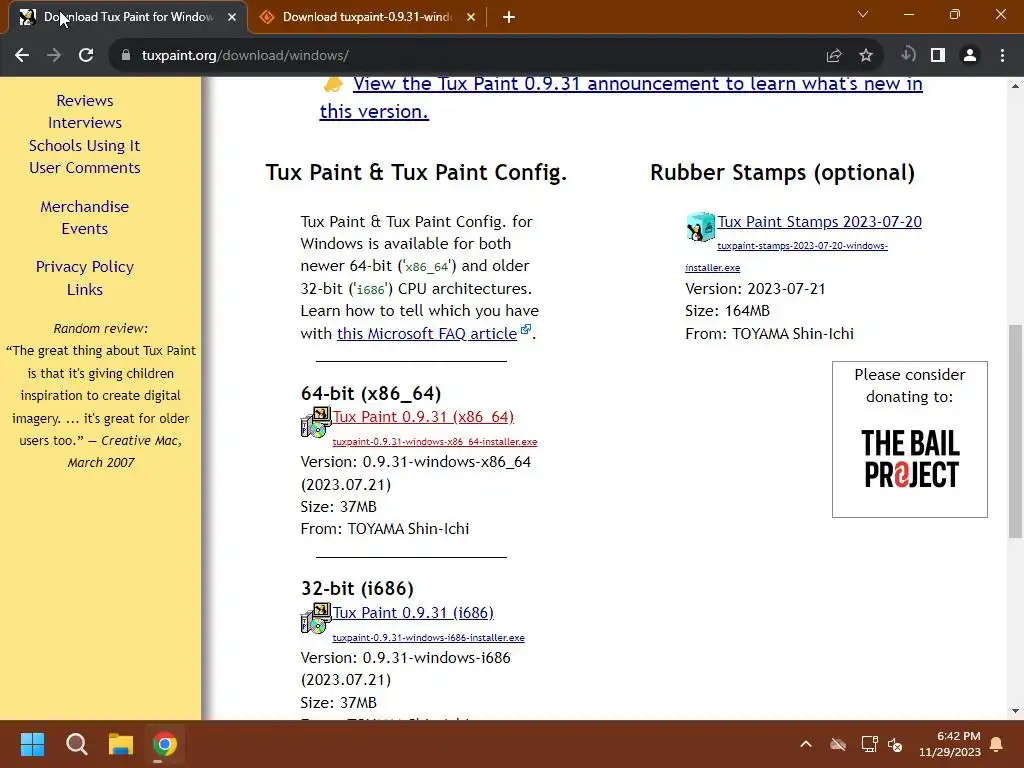The width and height of the screenshot is (1024, 768).
Task: Click the page vertical scrollbar thumb
Action: coord(1015,431)
